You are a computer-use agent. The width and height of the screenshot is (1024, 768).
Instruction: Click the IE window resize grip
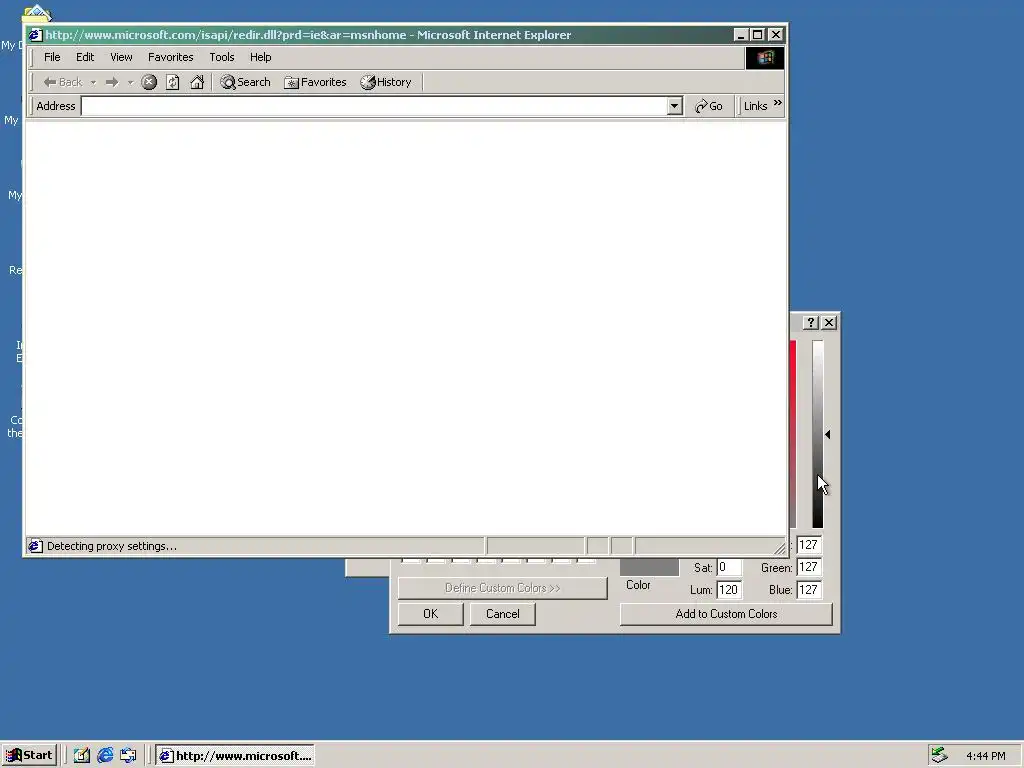point(780,549)
